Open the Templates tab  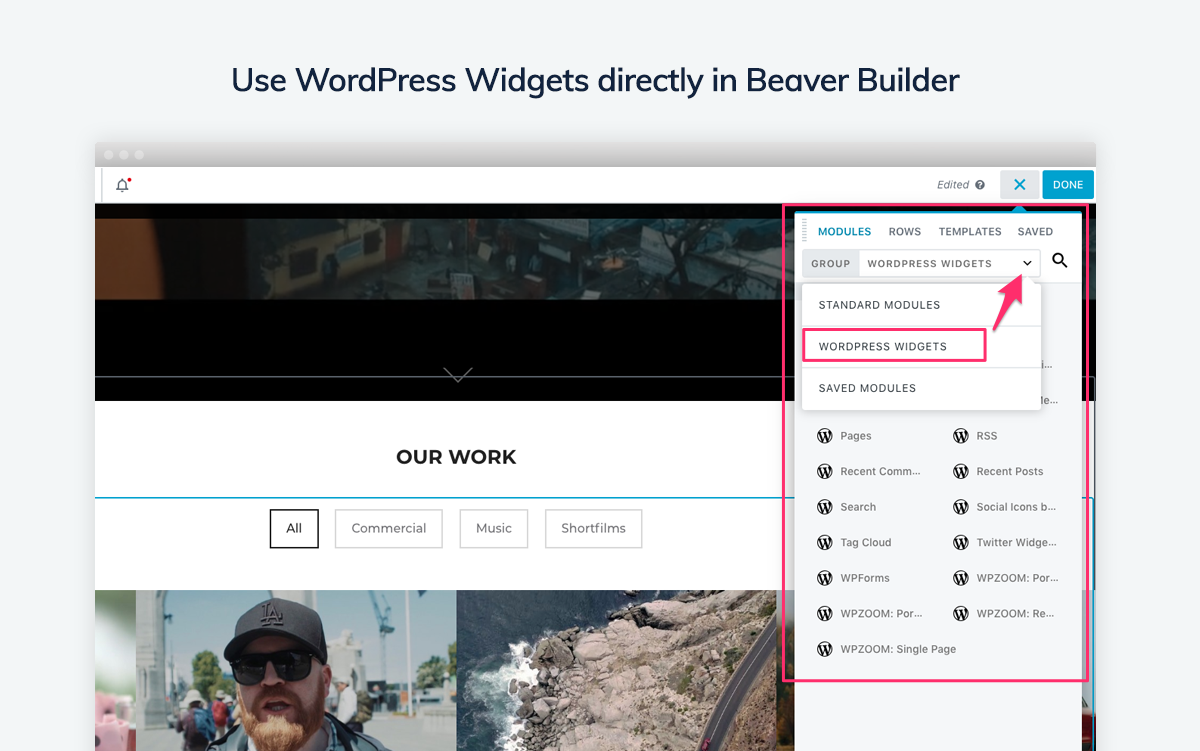pyautogui.click(x=970, y=232)
